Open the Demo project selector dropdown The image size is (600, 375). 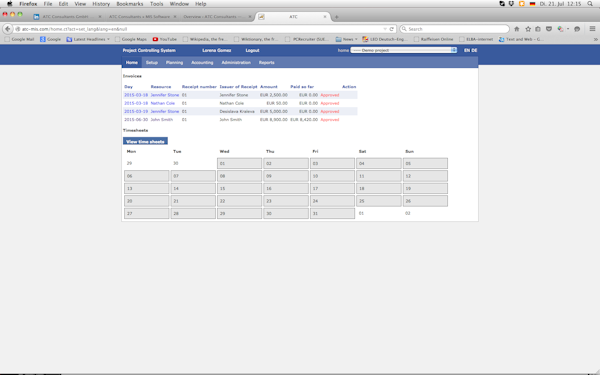click(404, 50)
